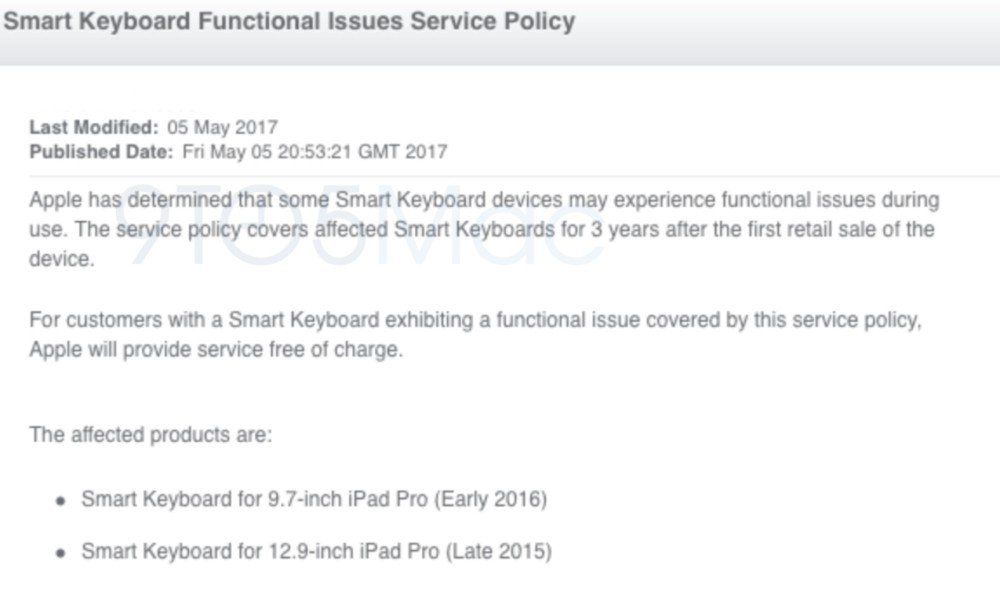The height and width of the screenshot is (615, 1000).
Task: Click the word 'device.' ending first paragraph
Action: coord(62,259)
